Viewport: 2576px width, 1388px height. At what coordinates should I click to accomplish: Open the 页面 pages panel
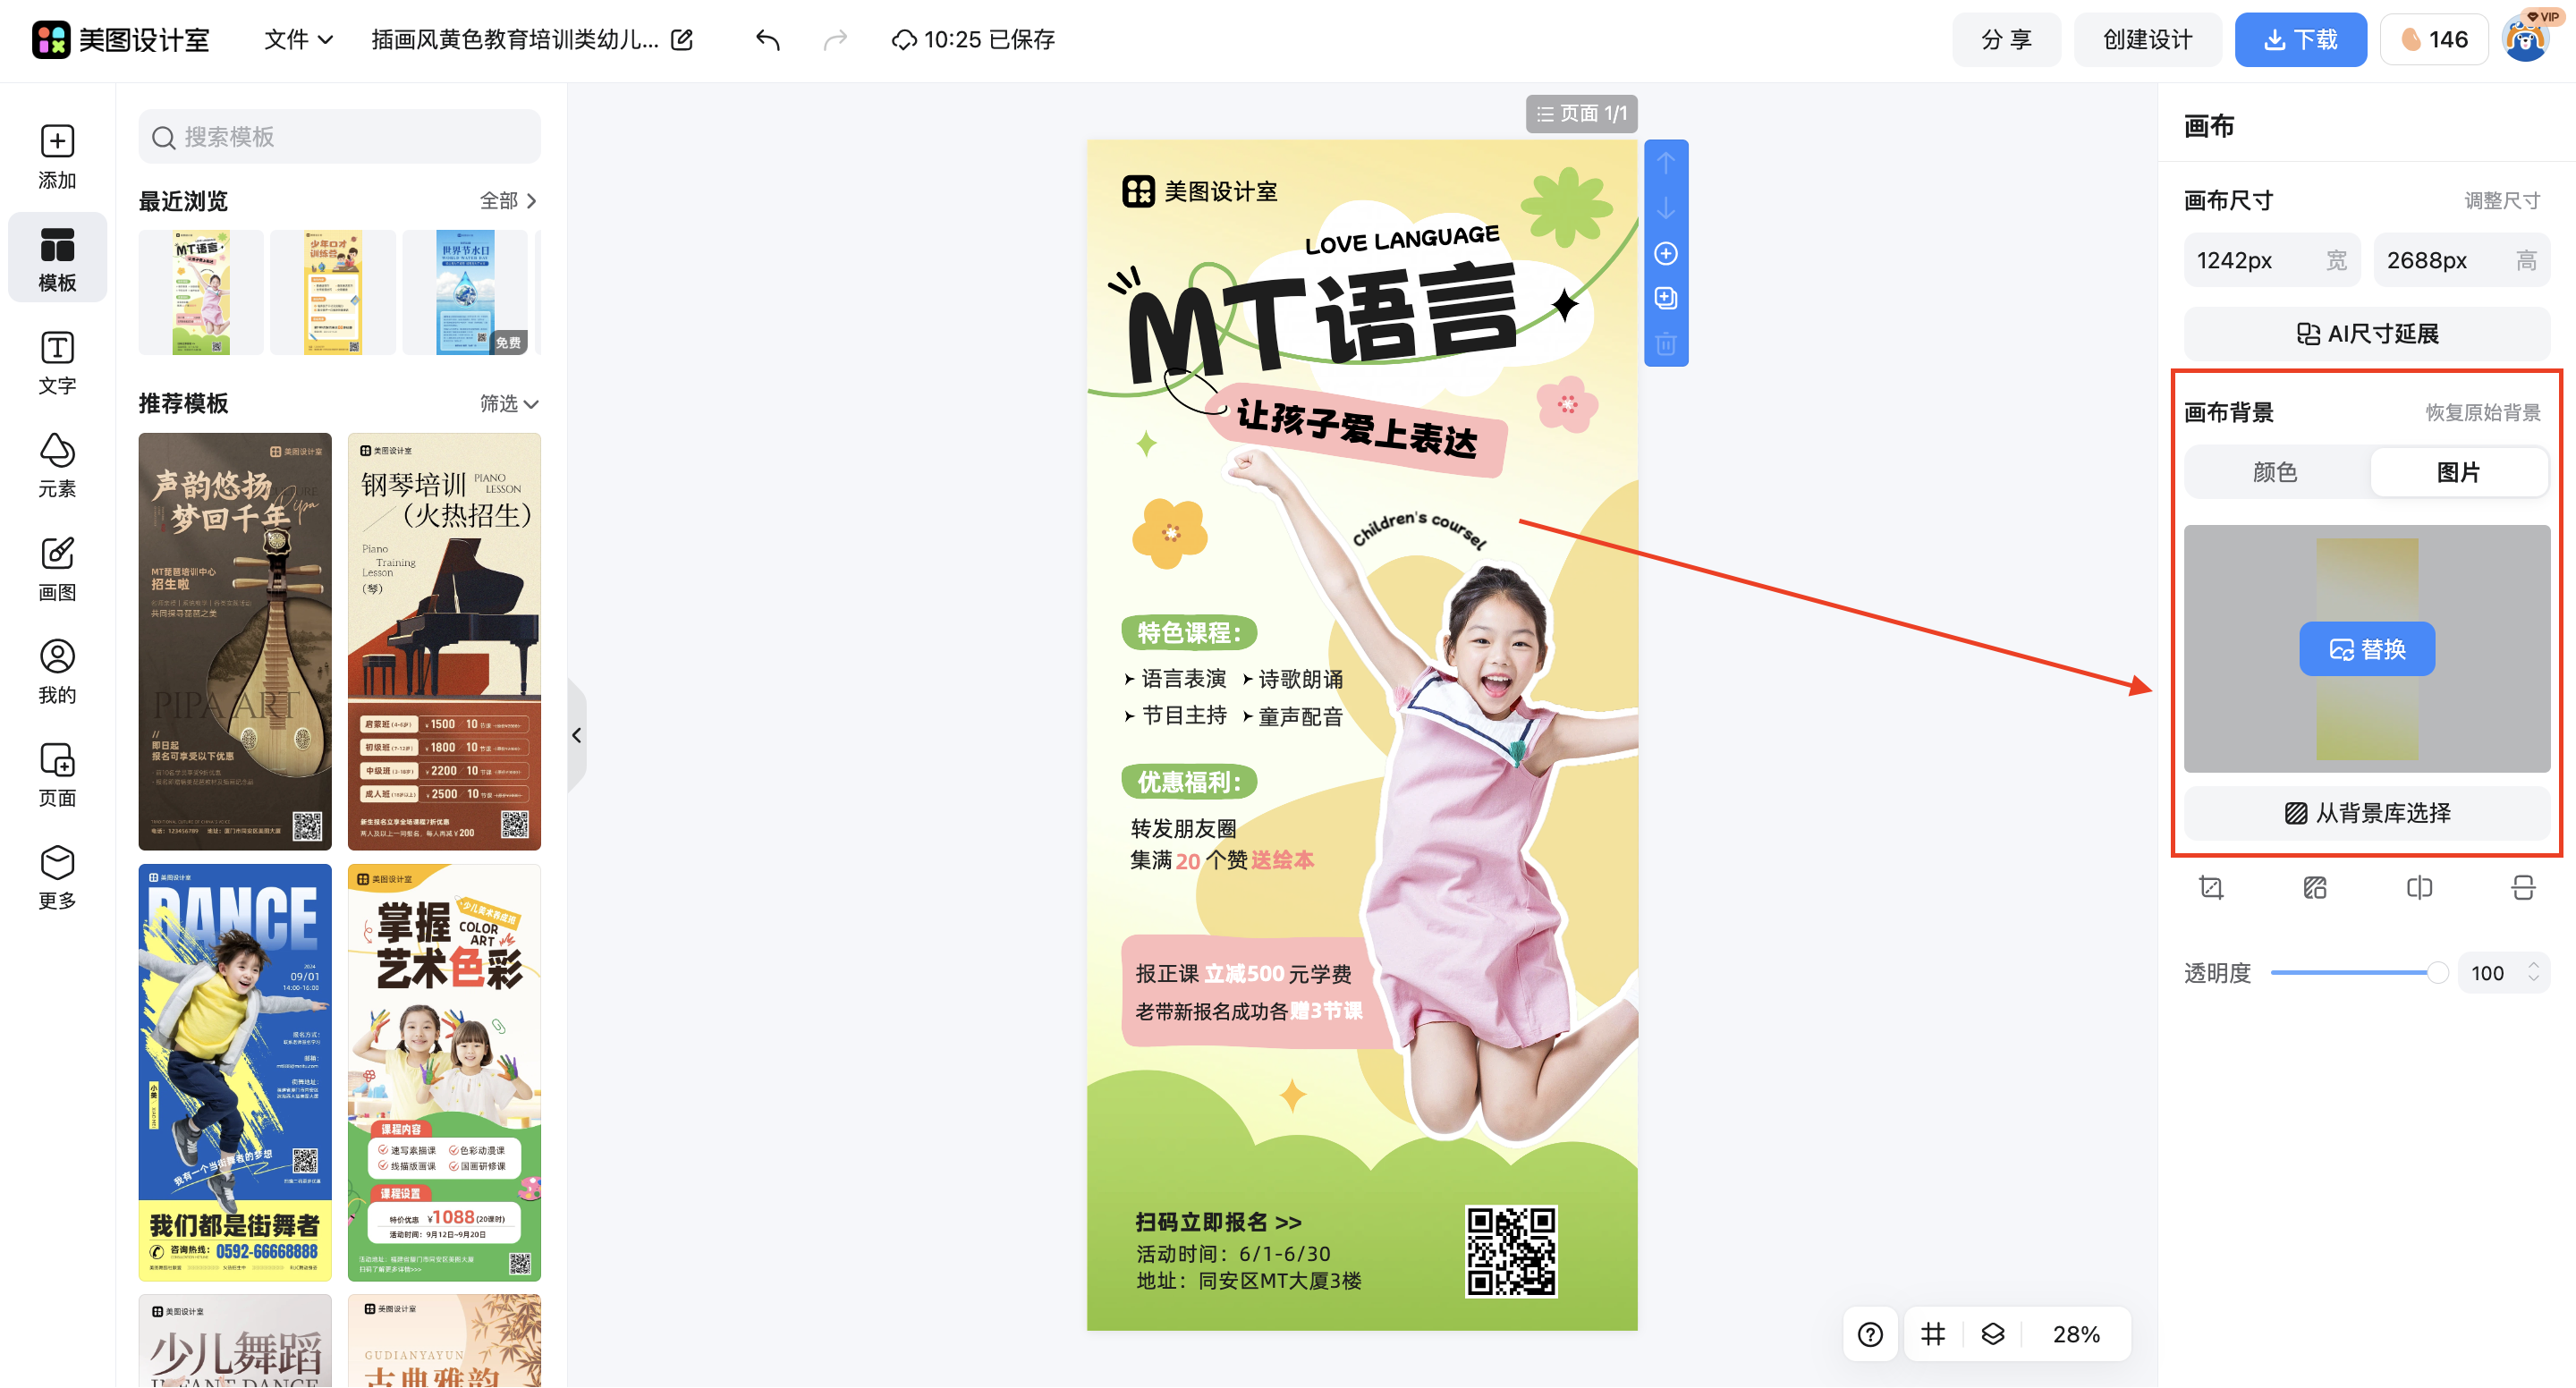(x=57, y=773)
